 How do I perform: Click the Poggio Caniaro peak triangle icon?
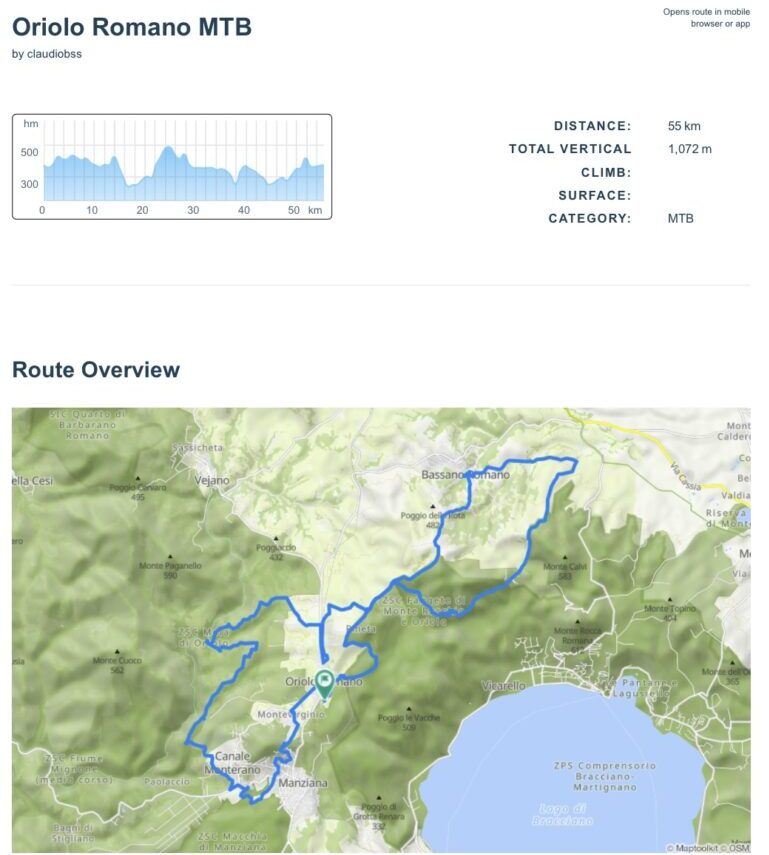click(x=138, y=480)
